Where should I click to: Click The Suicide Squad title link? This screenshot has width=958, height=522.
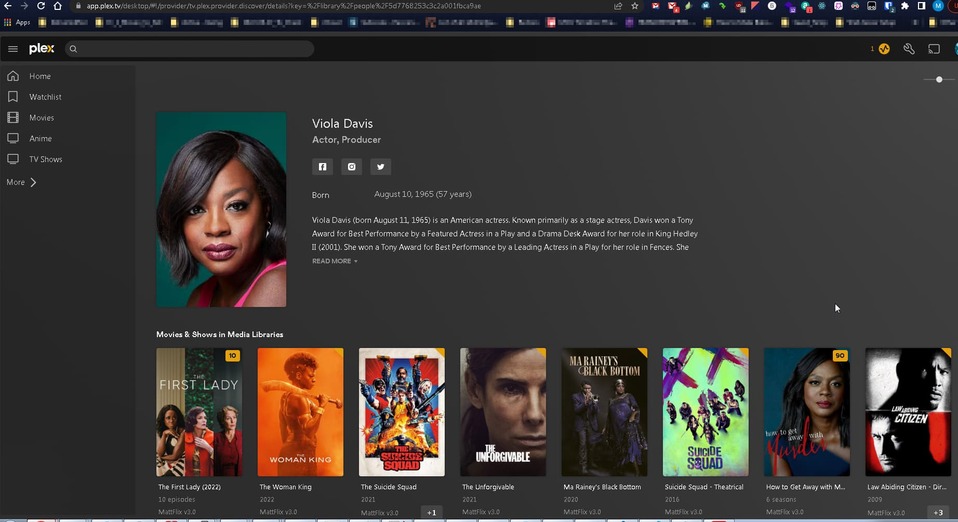click(389, 487)
